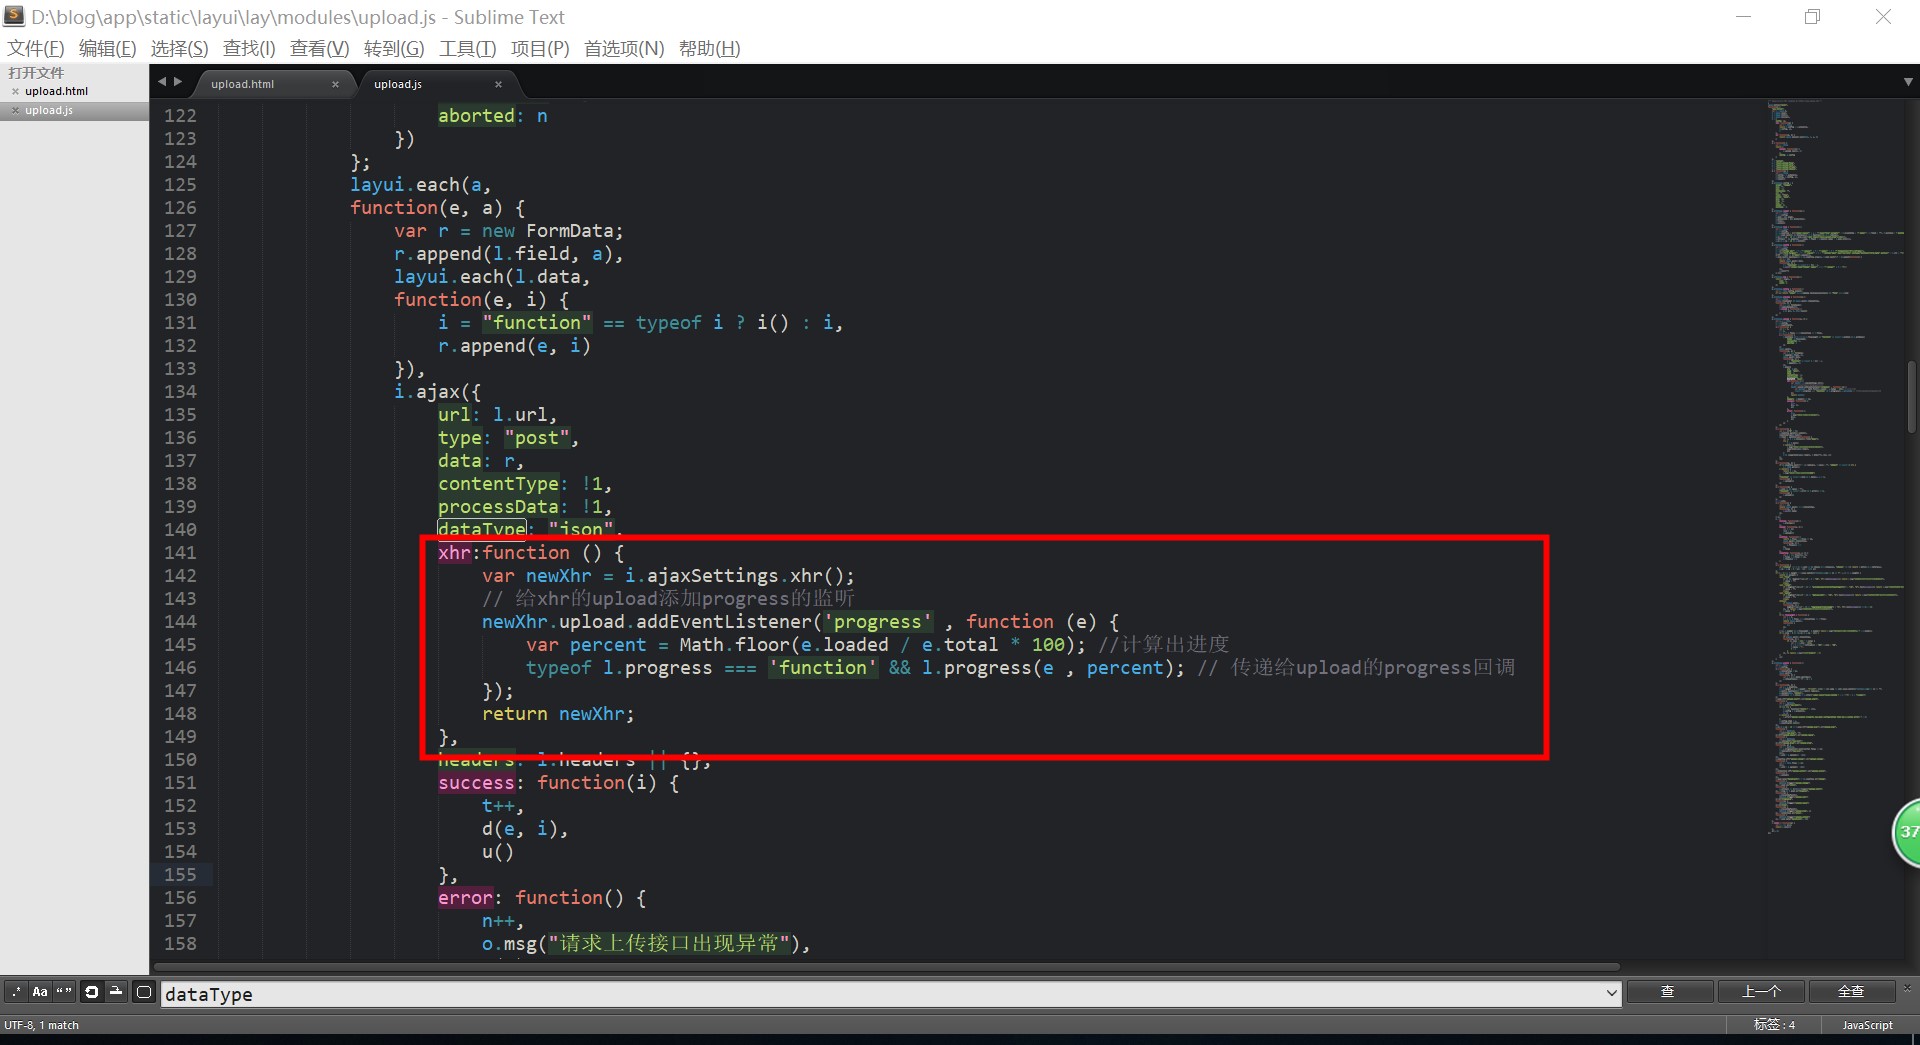Click "post" string on line 136
Screen dimensions: 1920x1045
coord(537,438)
